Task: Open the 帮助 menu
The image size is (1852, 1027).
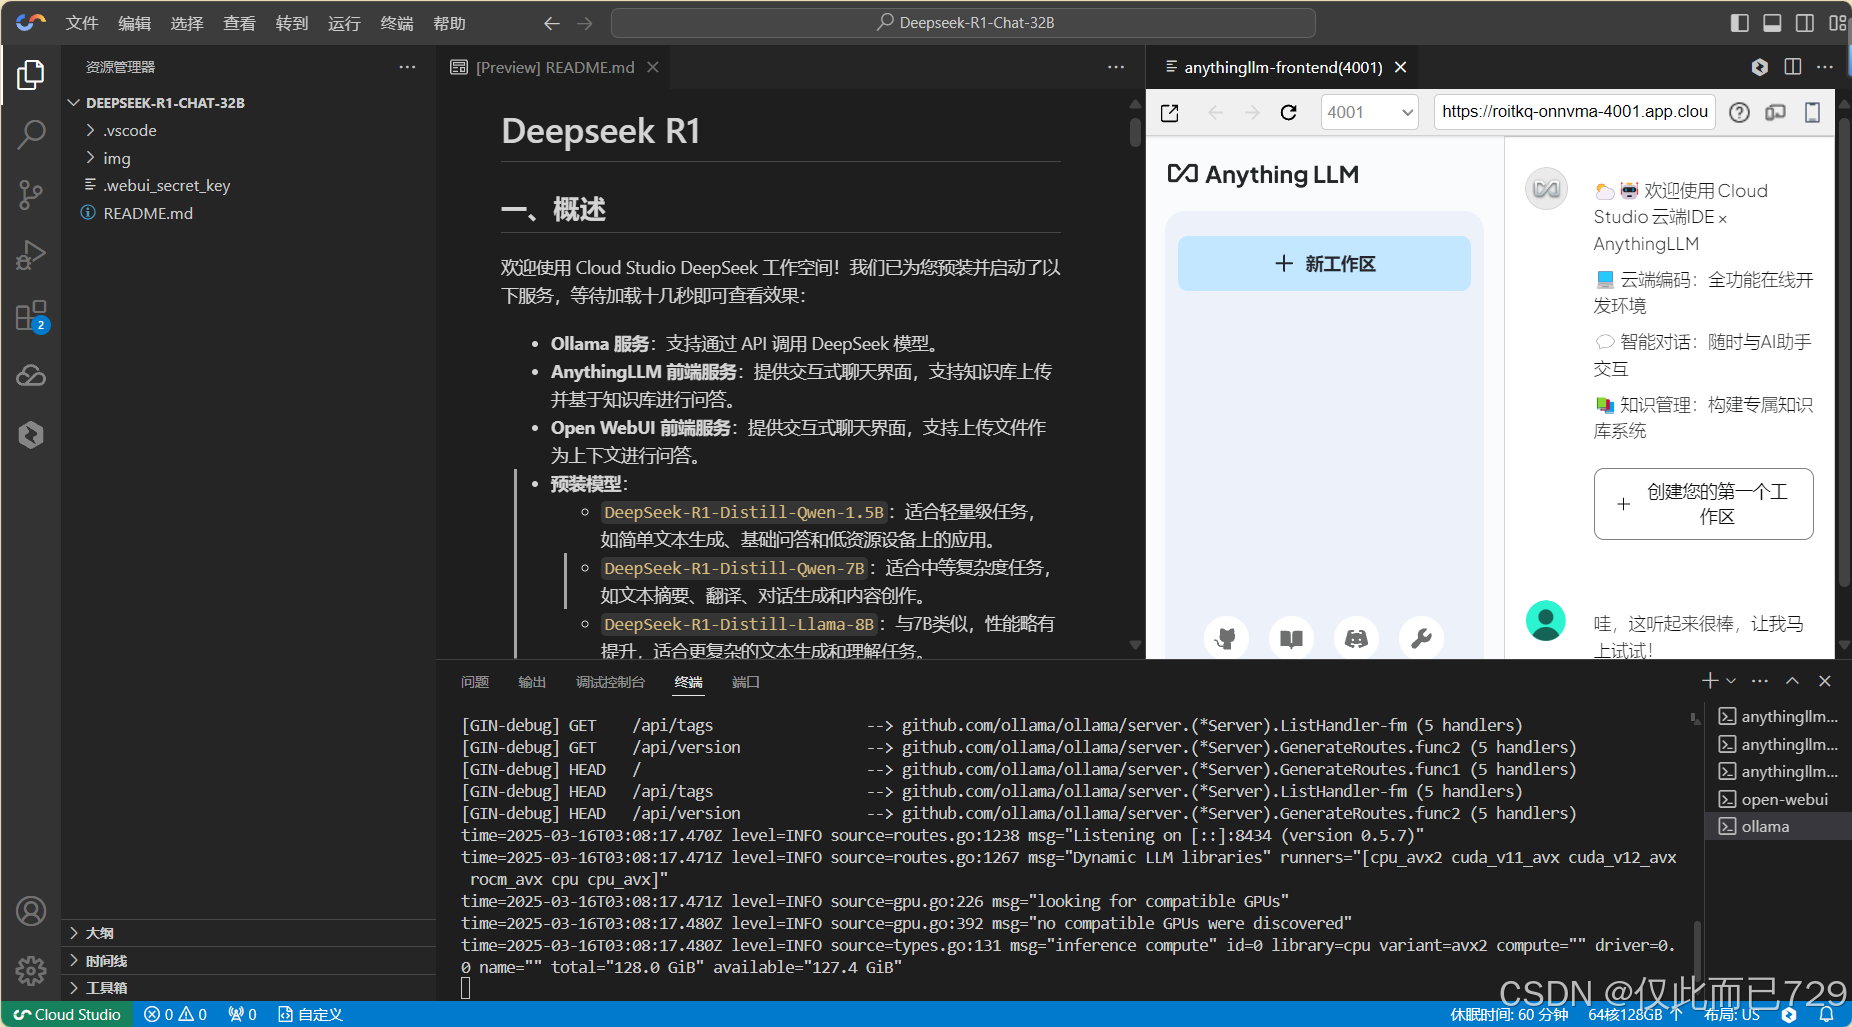Action: click(449, 23)
